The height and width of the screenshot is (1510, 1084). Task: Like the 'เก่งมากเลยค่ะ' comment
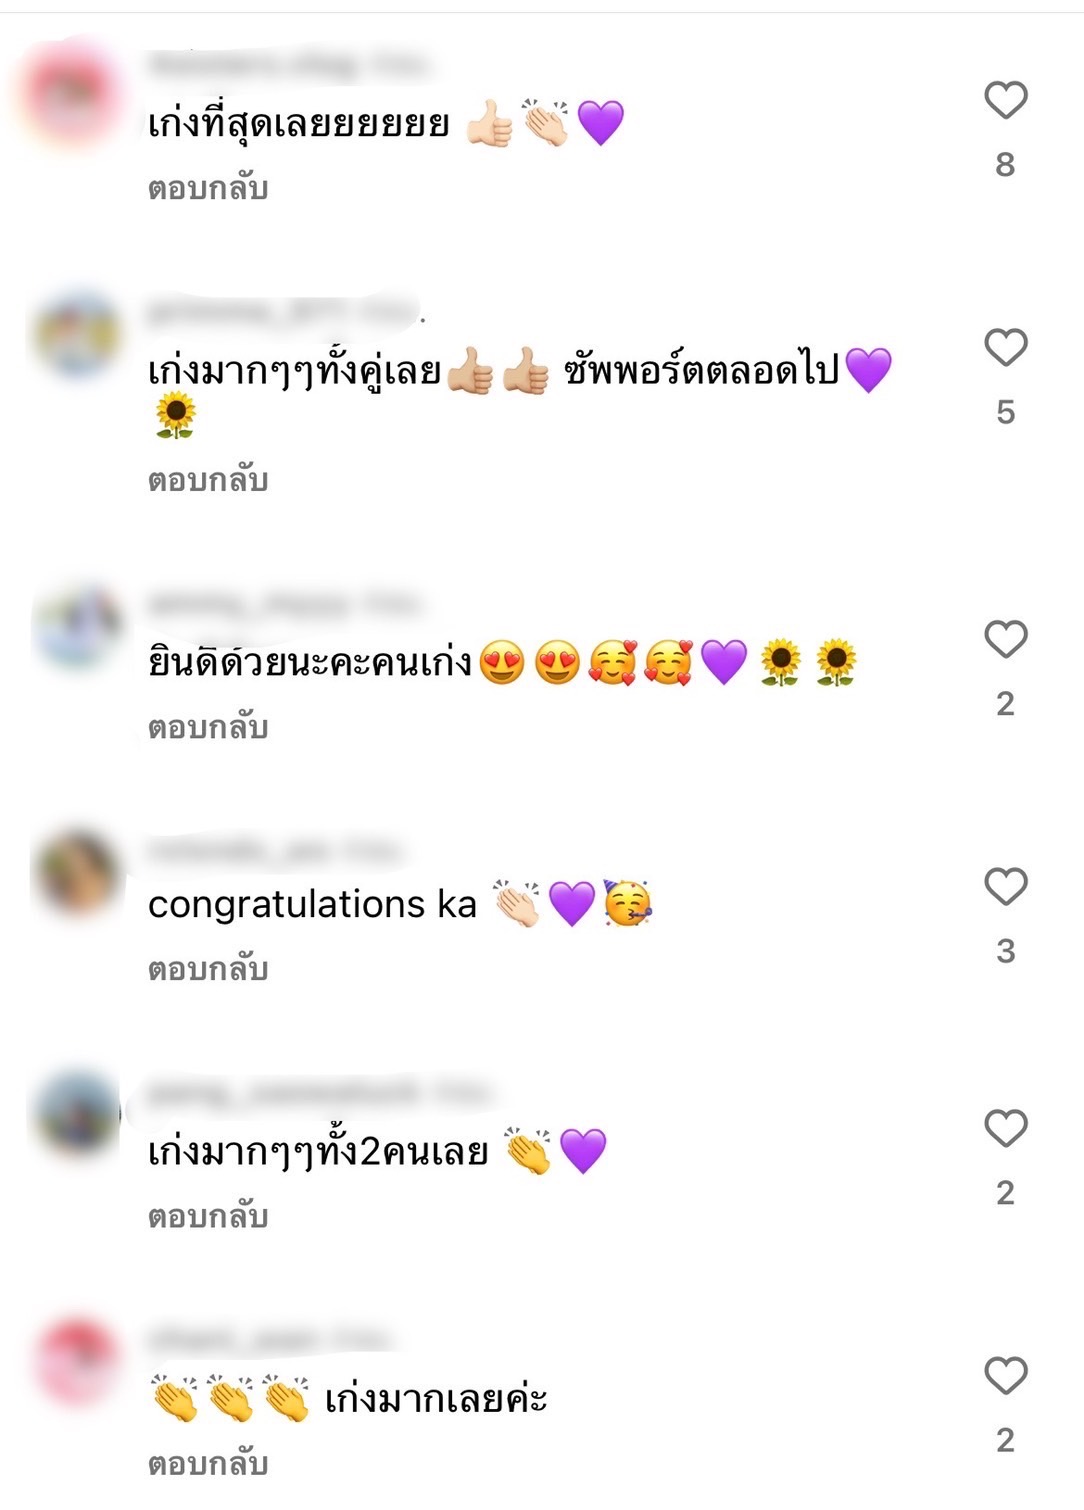1005,1376
